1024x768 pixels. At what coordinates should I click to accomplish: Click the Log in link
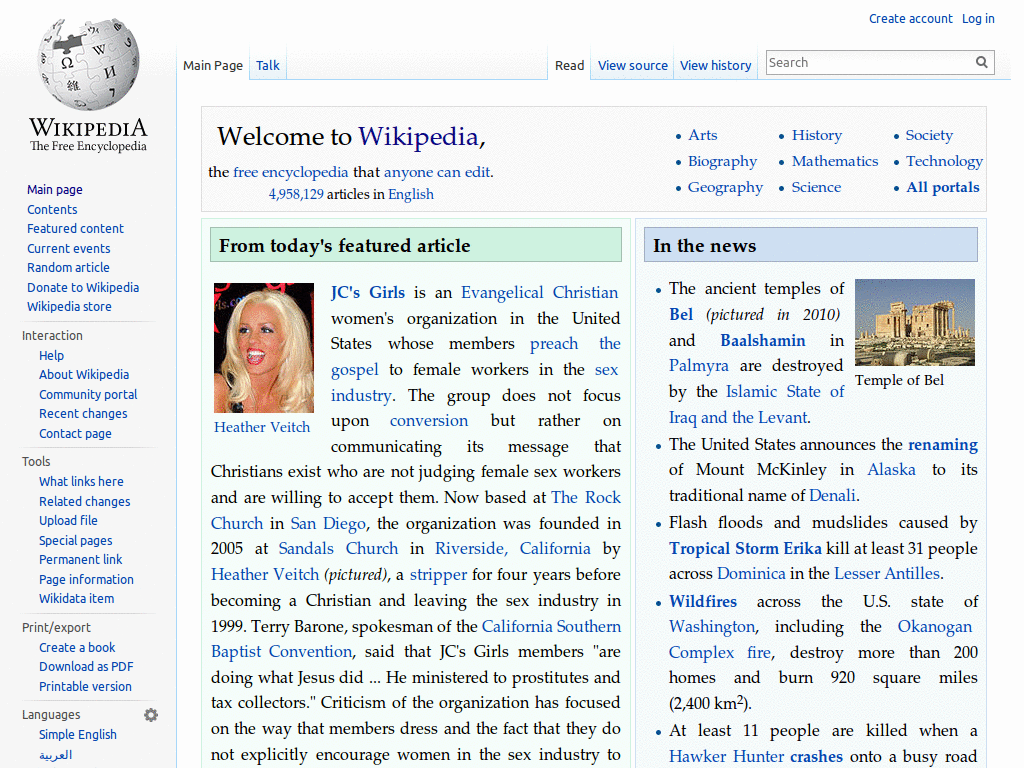978,19
